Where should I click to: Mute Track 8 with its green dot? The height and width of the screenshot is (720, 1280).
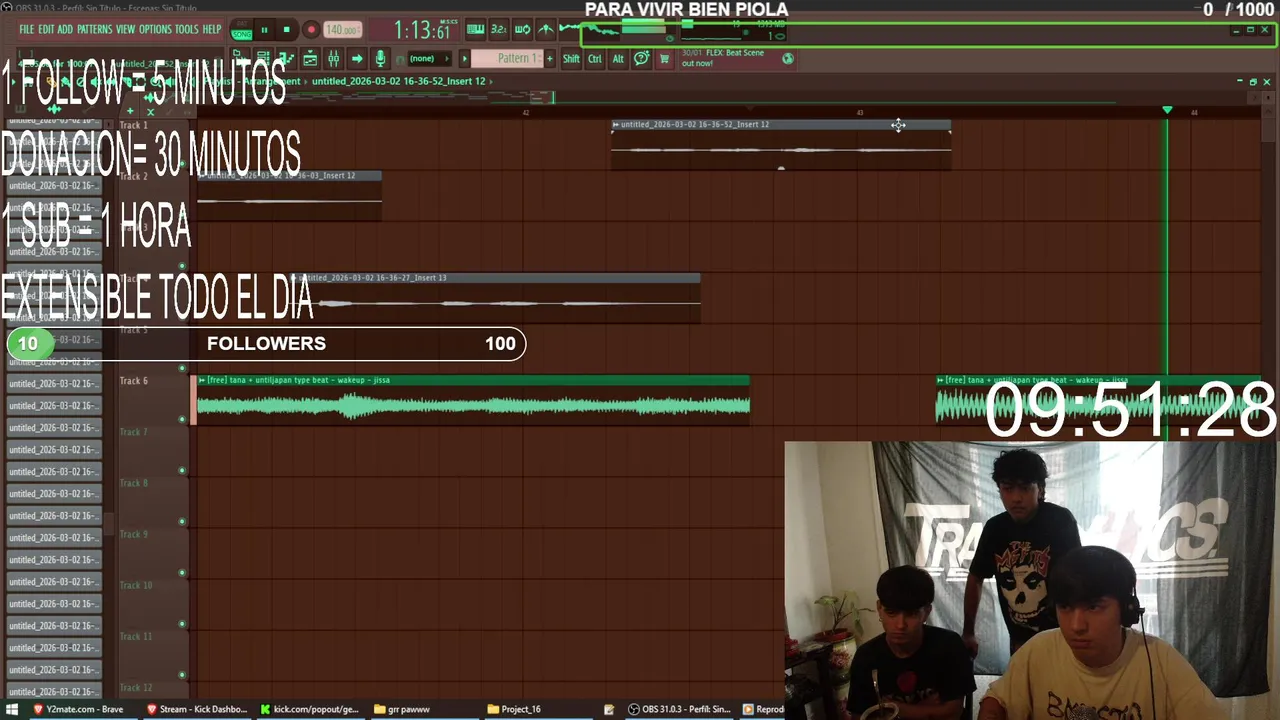pyautogui.click(x=182, y=521)
